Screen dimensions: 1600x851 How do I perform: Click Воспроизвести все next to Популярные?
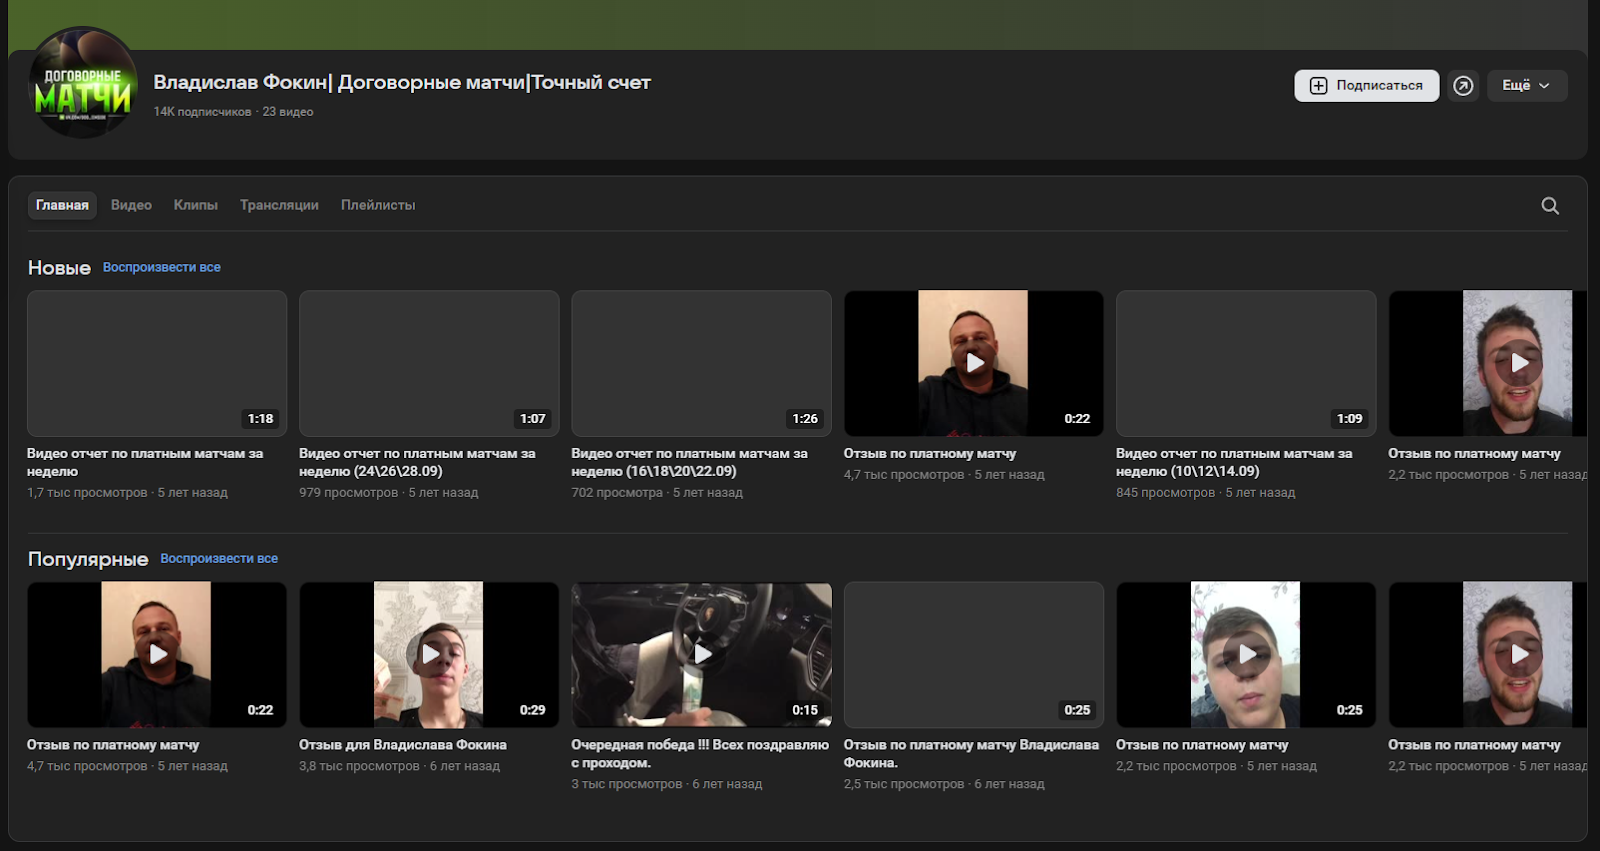(x=219, y=558)
